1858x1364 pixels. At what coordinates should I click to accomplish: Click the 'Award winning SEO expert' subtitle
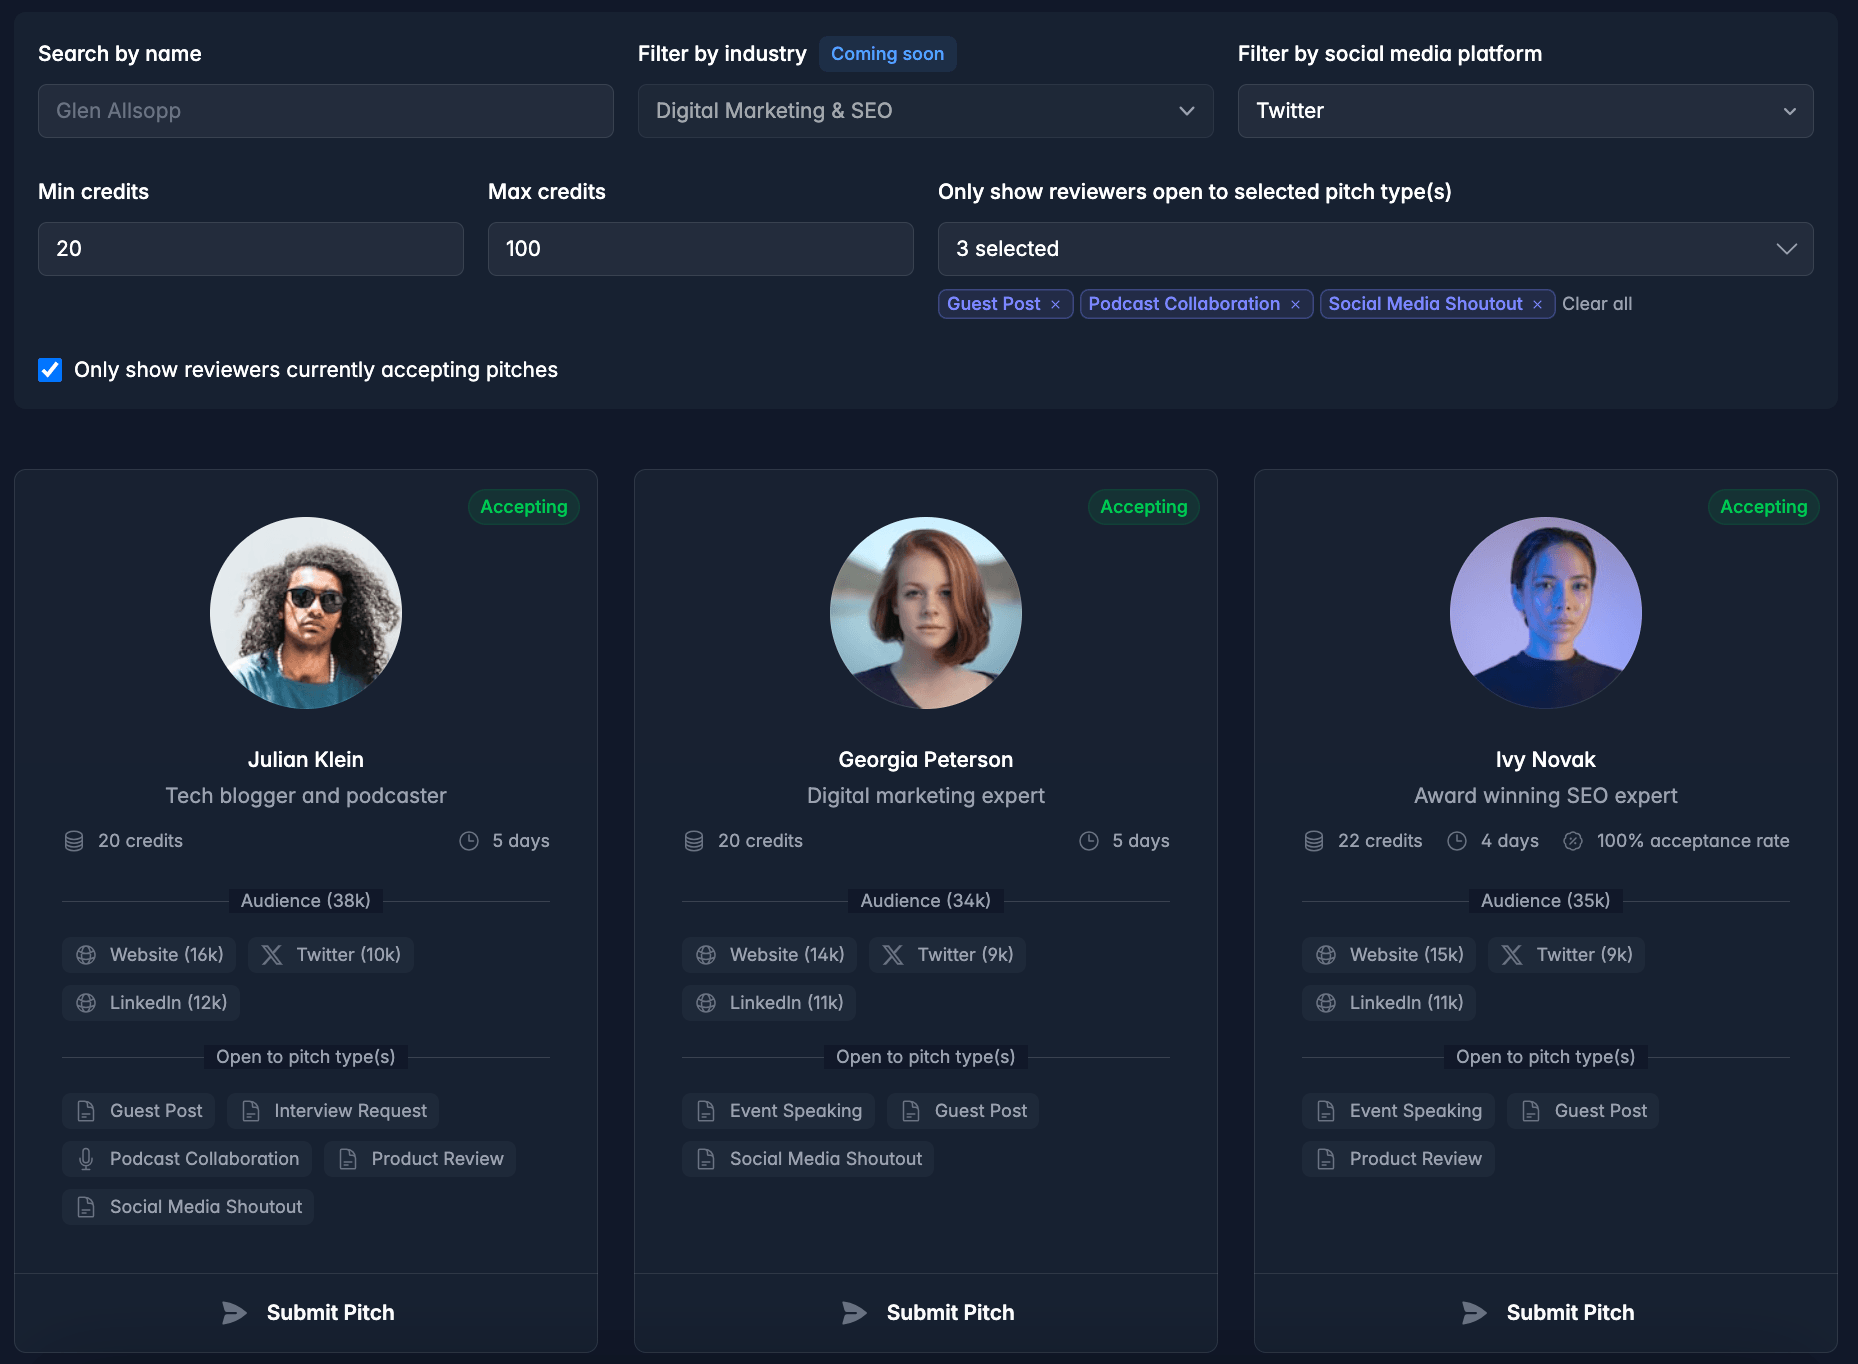1546,796
